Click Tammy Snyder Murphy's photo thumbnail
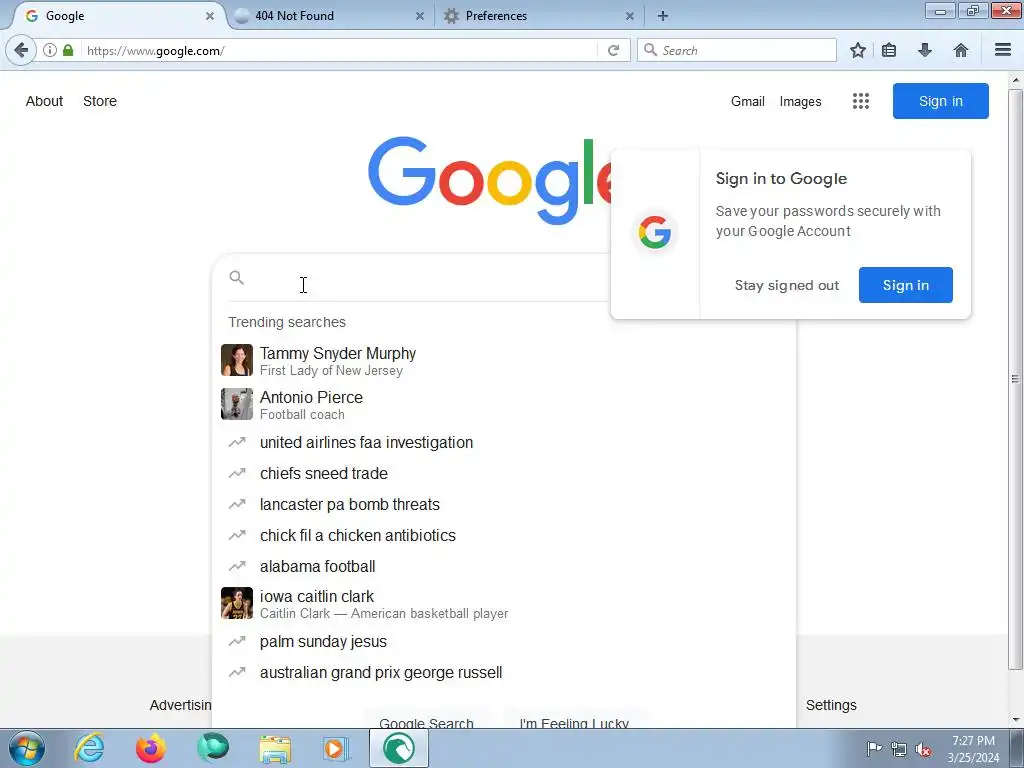The height and width of the screenshot is (768, 1024). pos(236,360)
